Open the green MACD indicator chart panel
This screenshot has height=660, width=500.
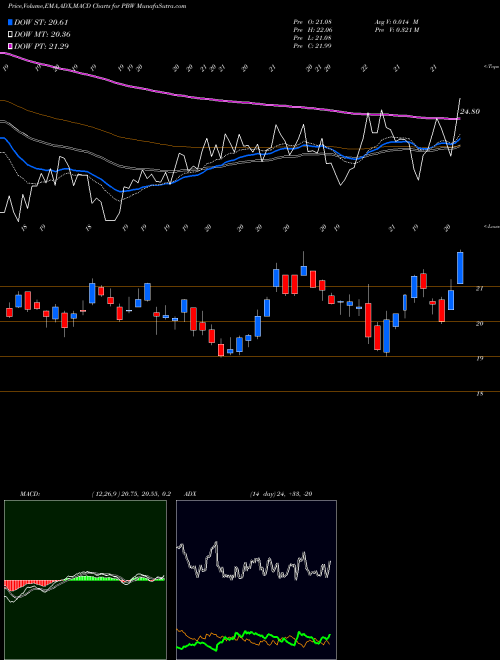pyautogui.click(x=85, y=580)
